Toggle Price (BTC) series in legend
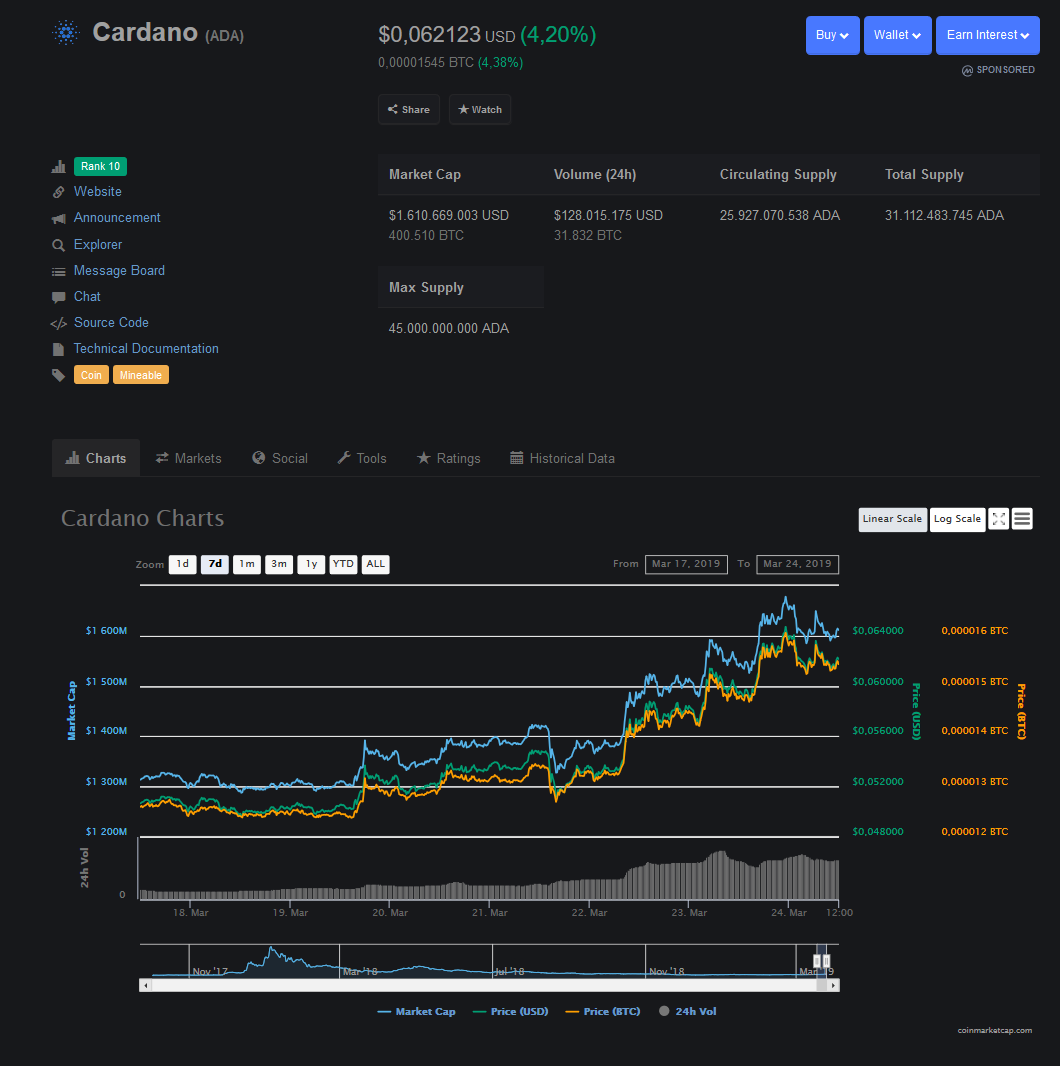The image size is (1060, 1066). tap(603, 1012)
